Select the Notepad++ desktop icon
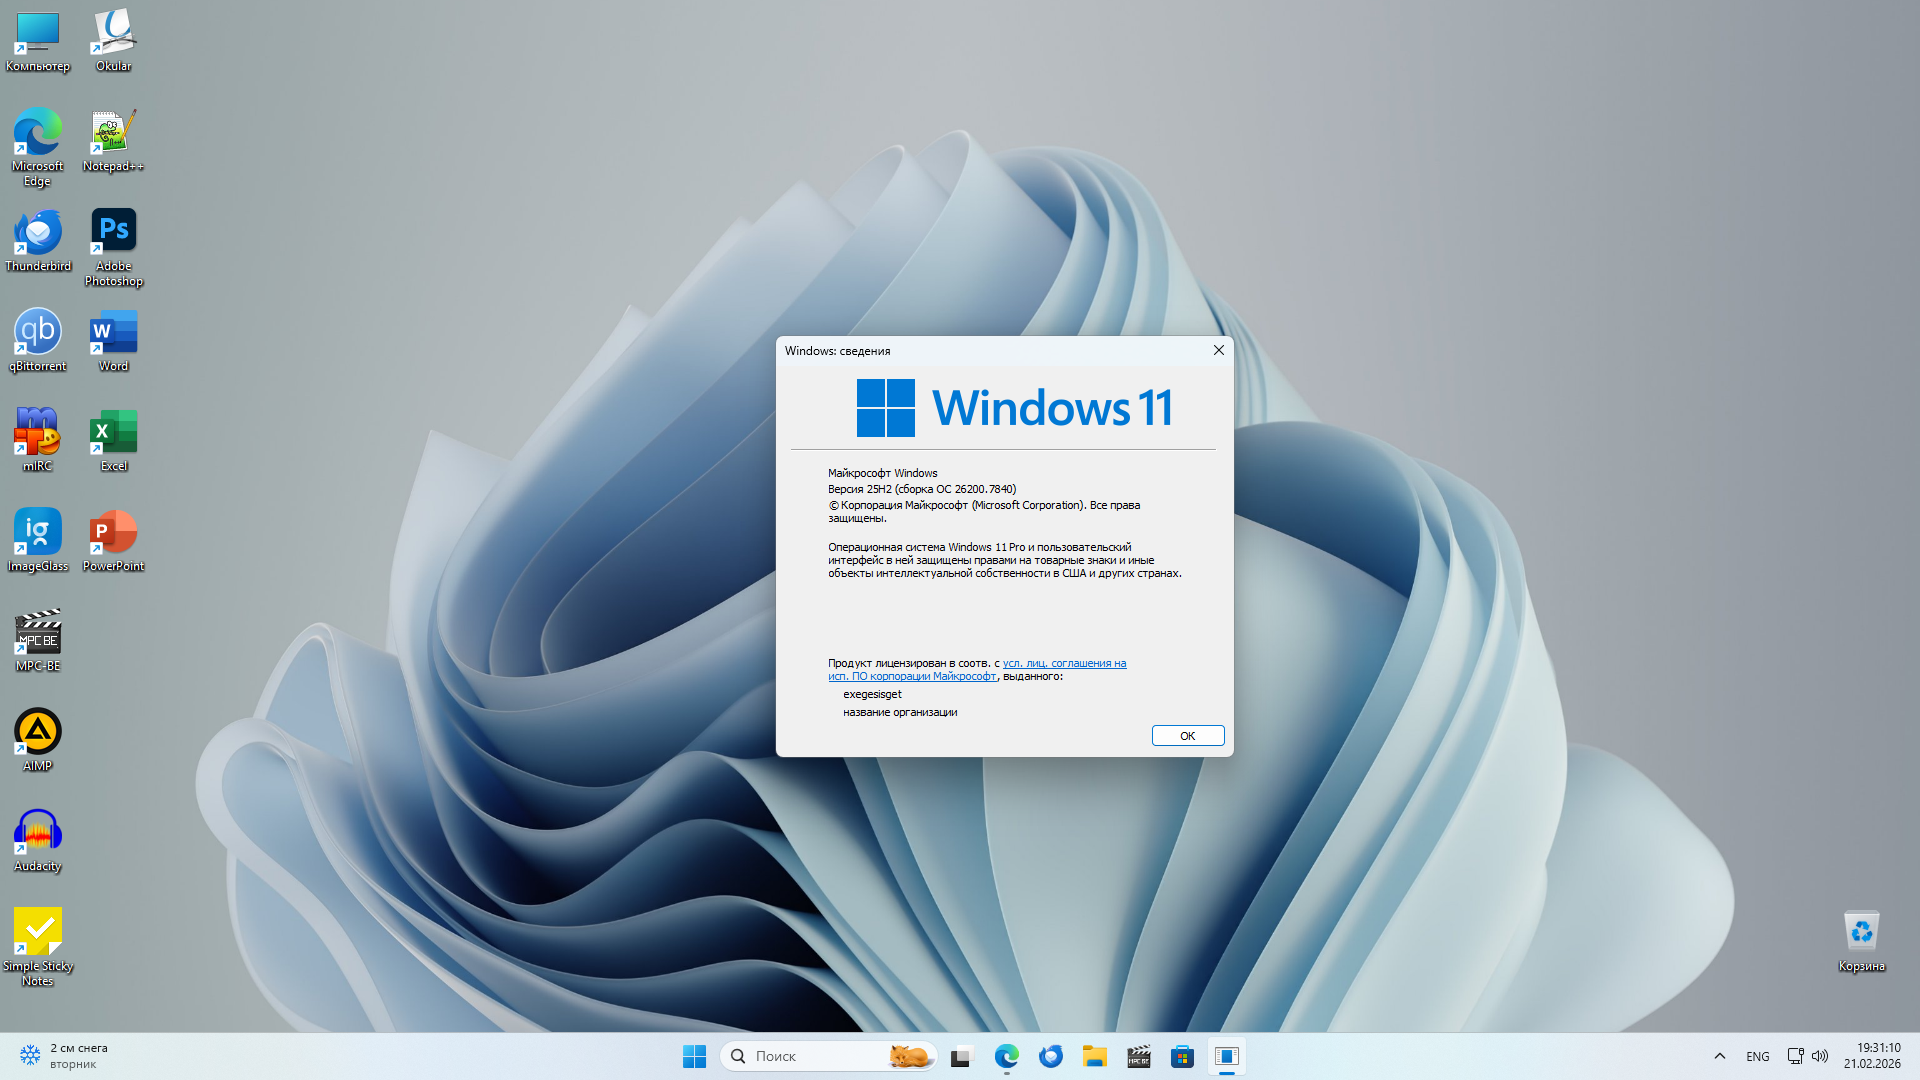 113,138
